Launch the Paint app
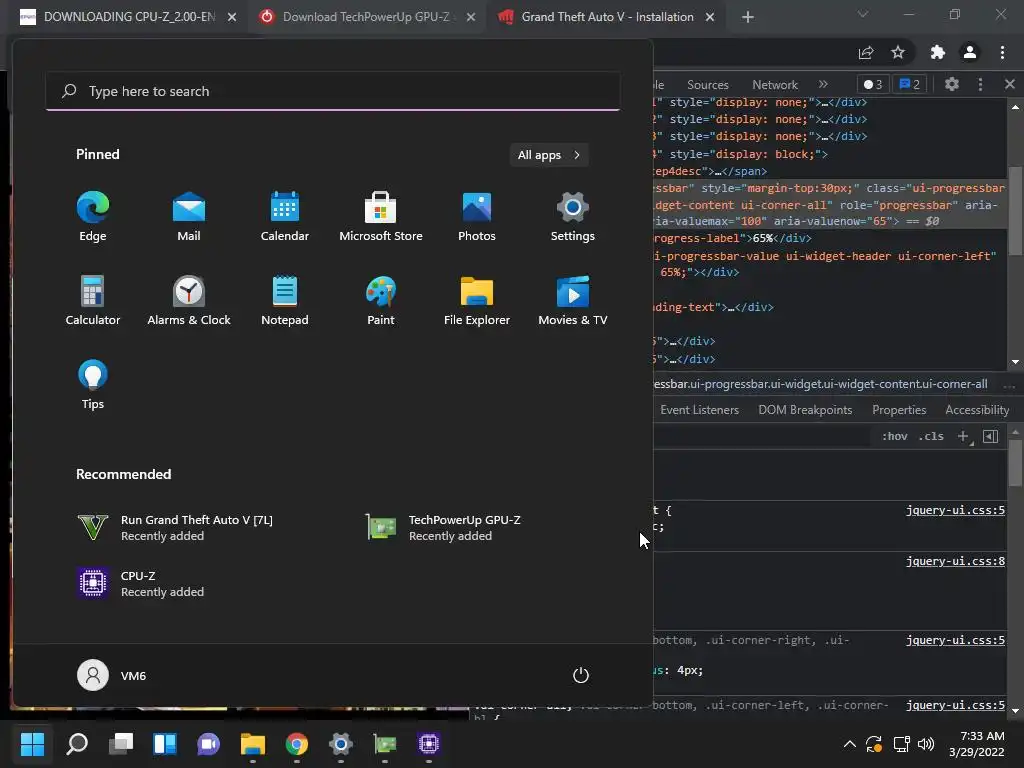Screen dimensions: 1024x768 381,300
